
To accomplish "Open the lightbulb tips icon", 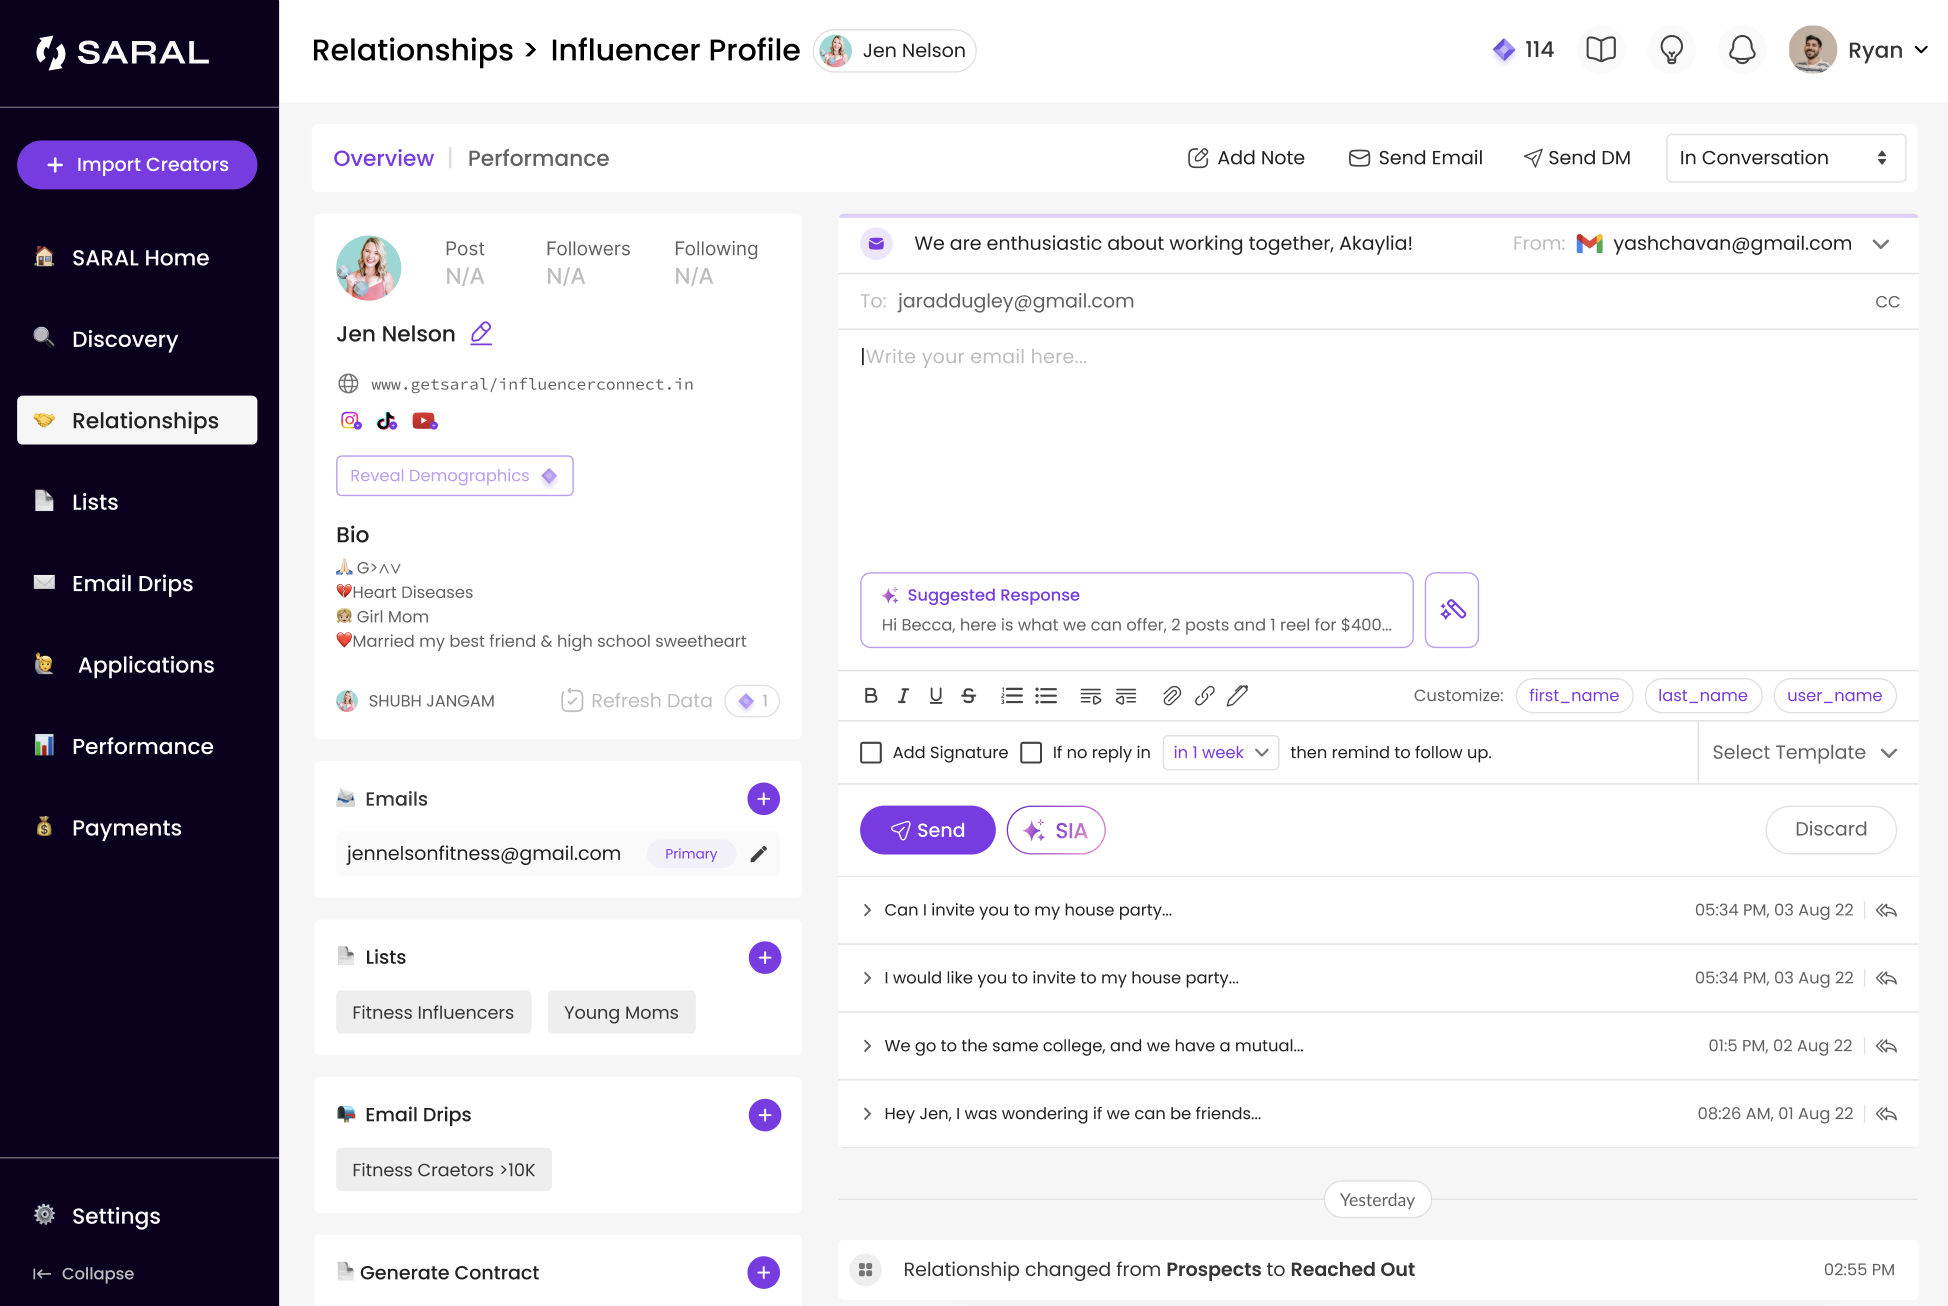I will 1671,50.
